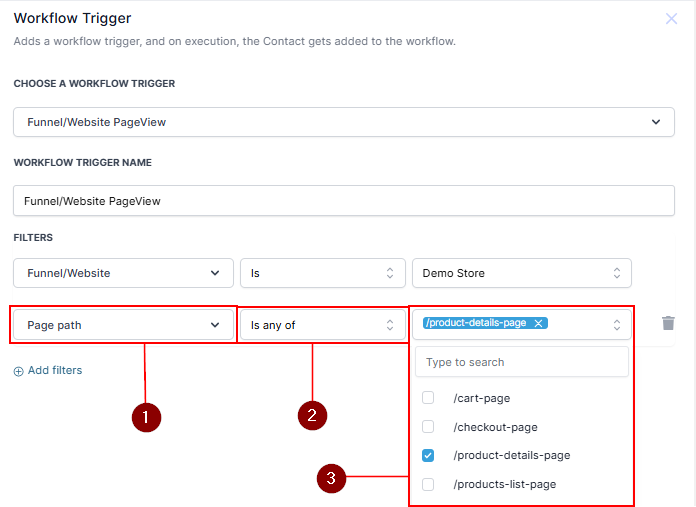Viewport: 696px width, 507px height.
Task: Enable the /checkout-page checkbox
Action: coord(428,427)
